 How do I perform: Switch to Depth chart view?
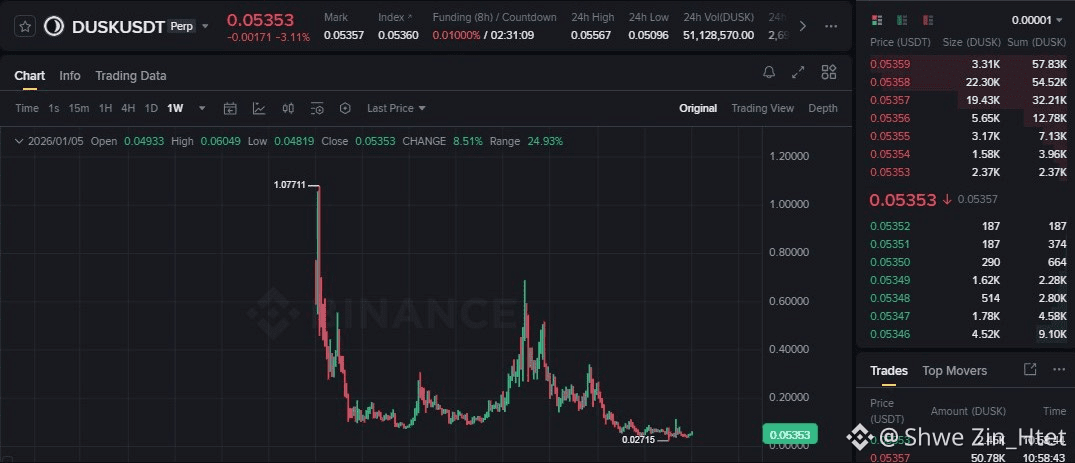(823, 108)
